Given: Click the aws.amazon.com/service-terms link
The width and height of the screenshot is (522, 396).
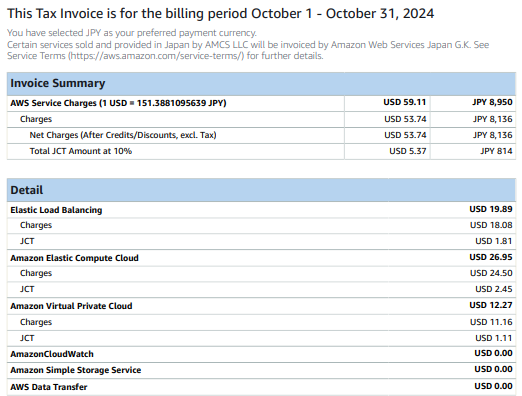Looking at the screenshot, I should click(x=156, y=56).
